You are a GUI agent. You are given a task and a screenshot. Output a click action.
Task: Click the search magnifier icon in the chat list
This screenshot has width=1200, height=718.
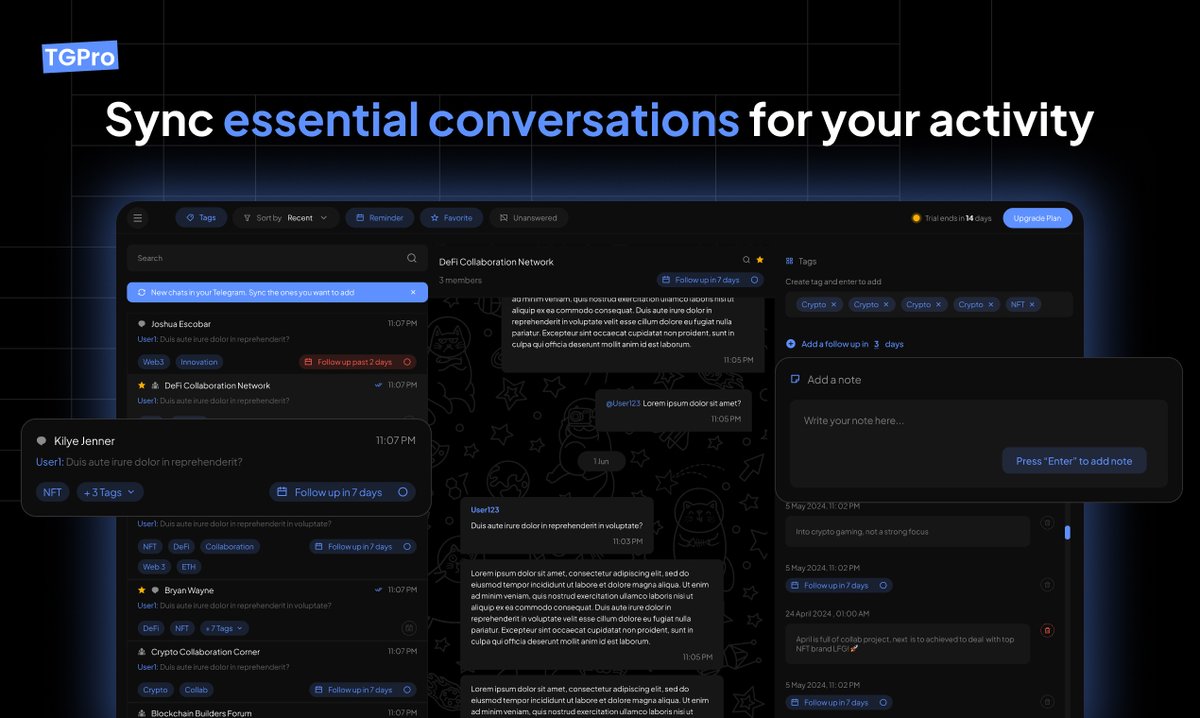pos(411,257)
